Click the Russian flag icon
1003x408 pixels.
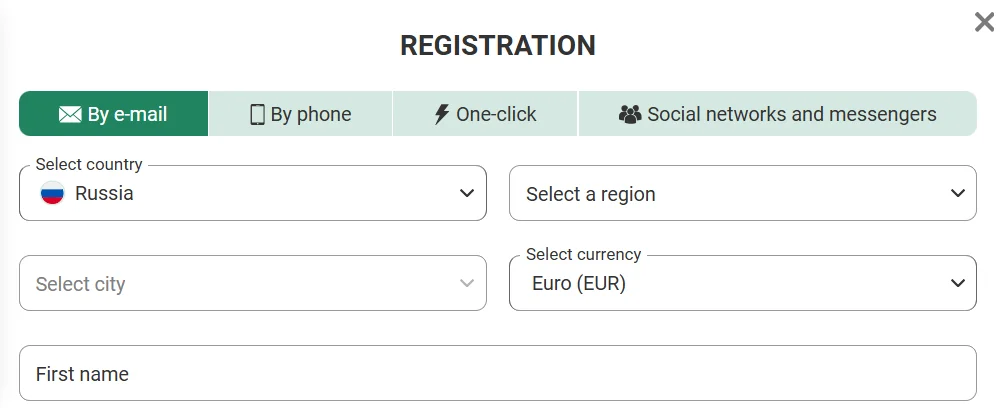[x=52, y=194]
